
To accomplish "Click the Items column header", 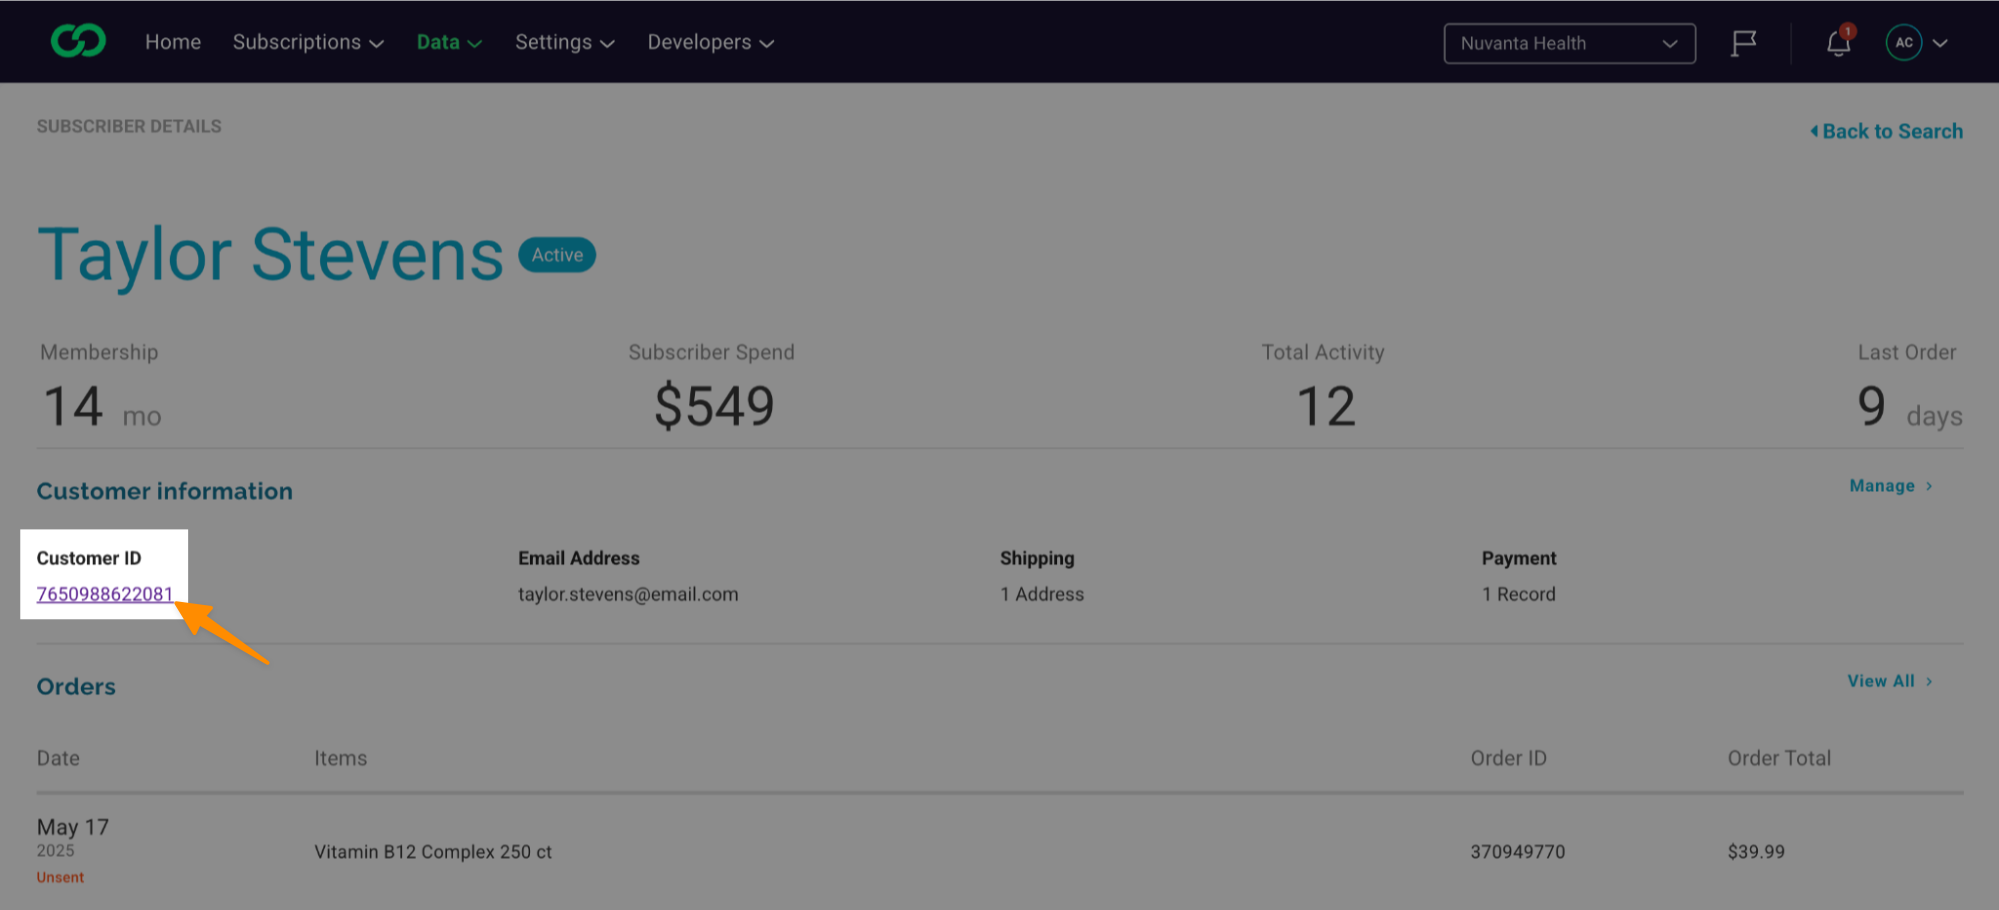I will tap(341, 758).
